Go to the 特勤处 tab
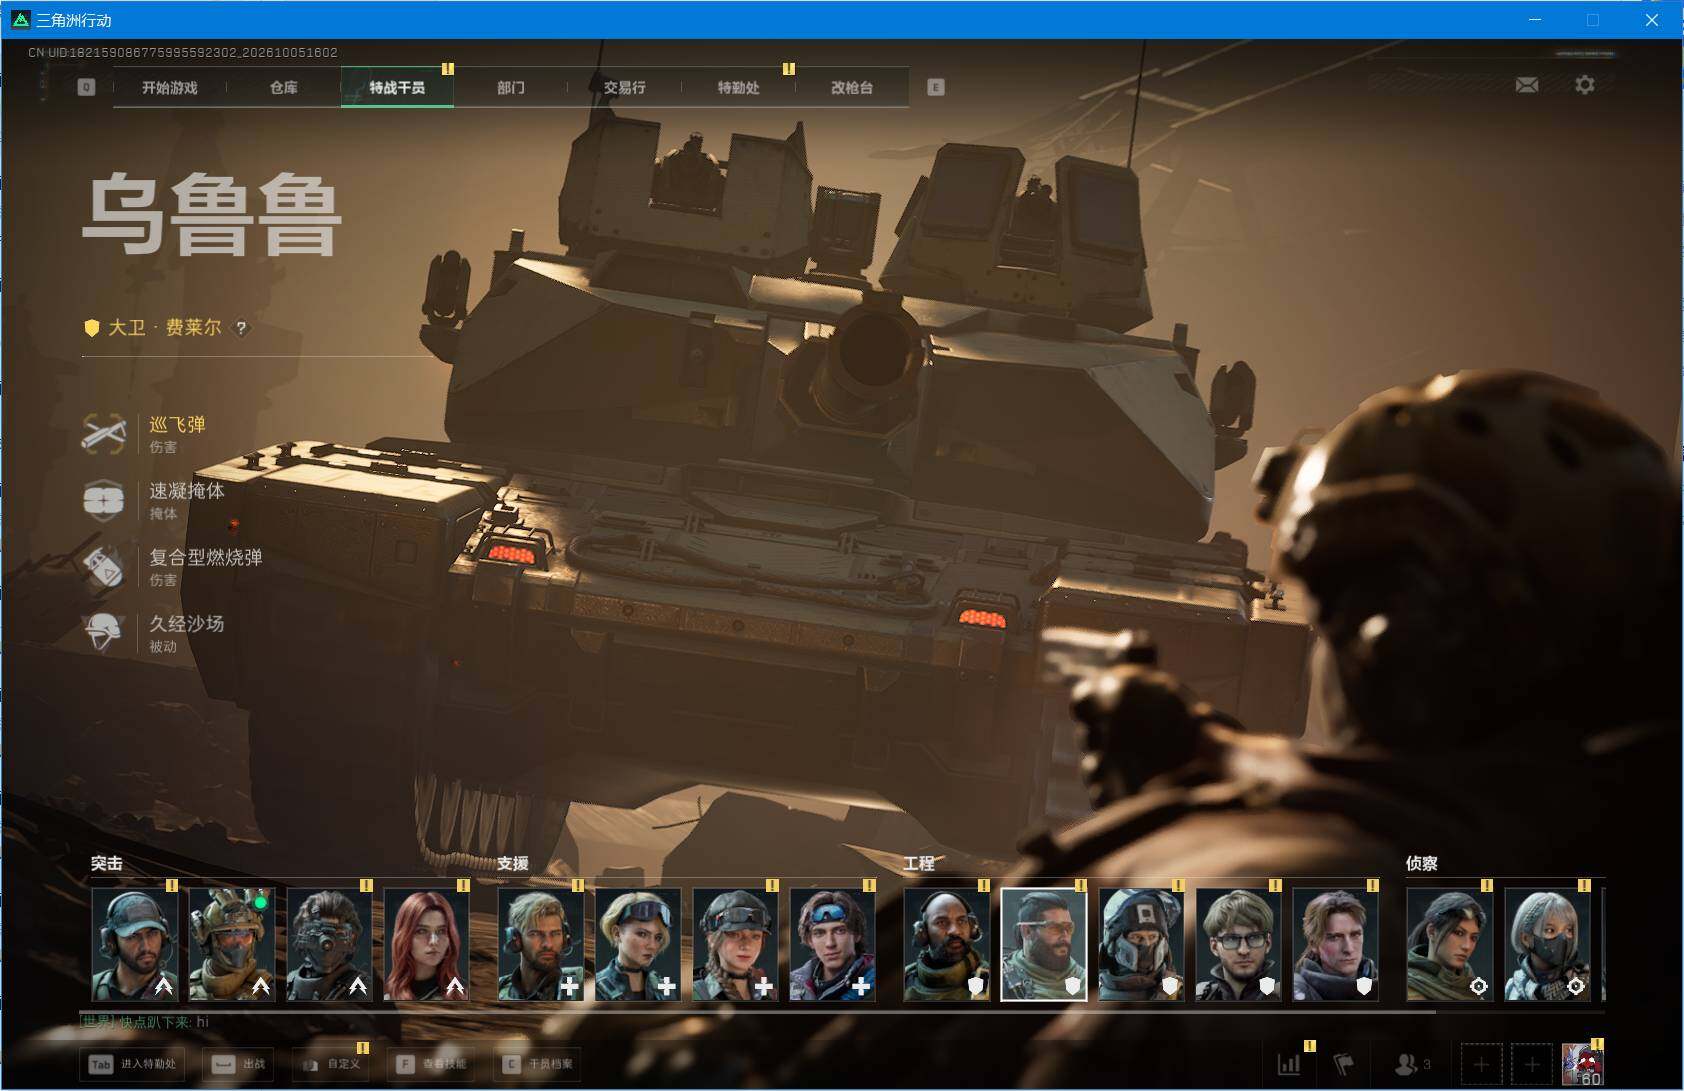Screen dimensions: 1684x1091 (x=739, y=88)
